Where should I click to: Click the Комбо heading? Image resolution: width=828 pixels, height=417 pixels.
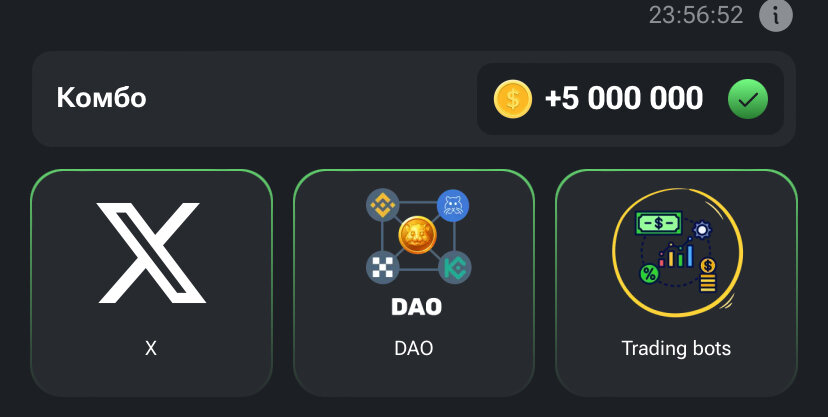(x=101, y=98)
